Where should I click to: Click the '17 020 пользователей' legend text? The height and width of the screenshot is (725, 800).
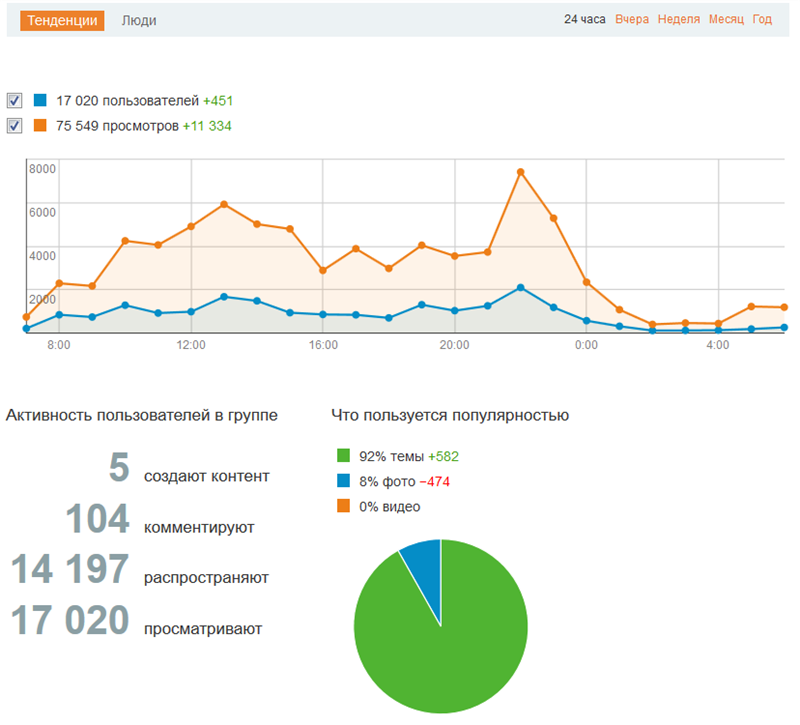[127, 101]
